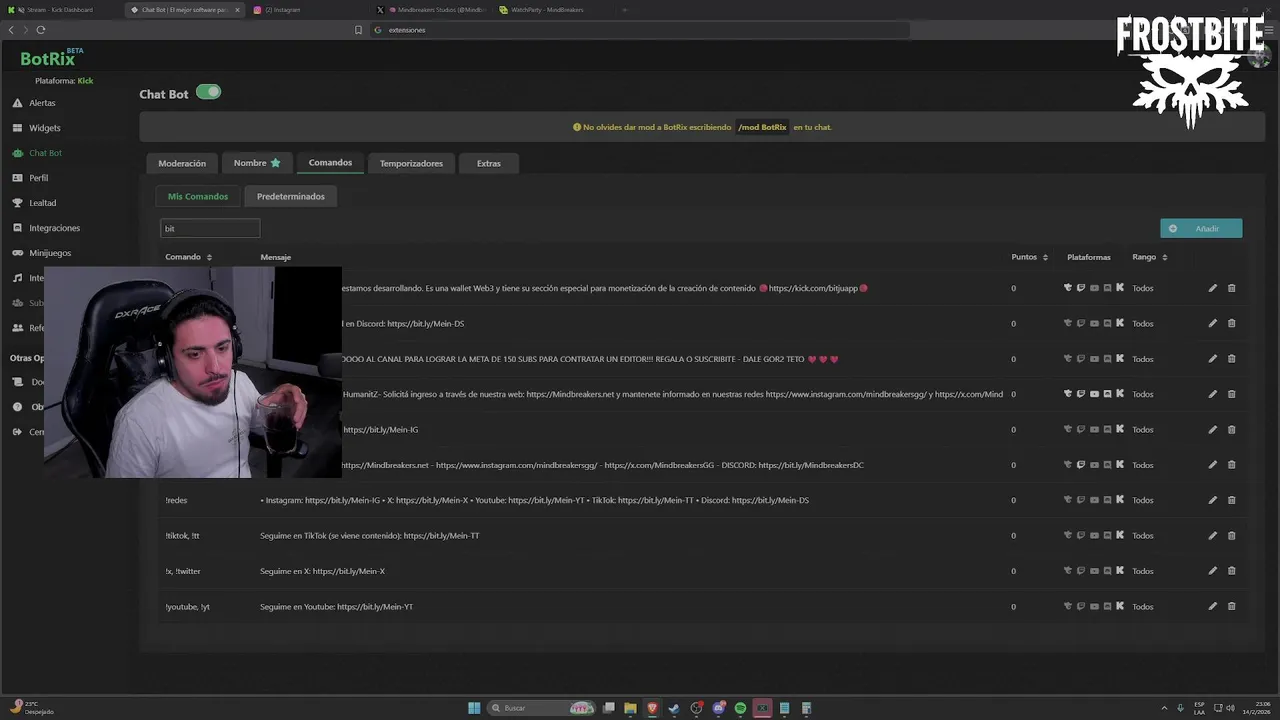Viewport: 1280px width, 720px height.
Task: Delete the MindbreakersDC command row
Action: 1231,465
